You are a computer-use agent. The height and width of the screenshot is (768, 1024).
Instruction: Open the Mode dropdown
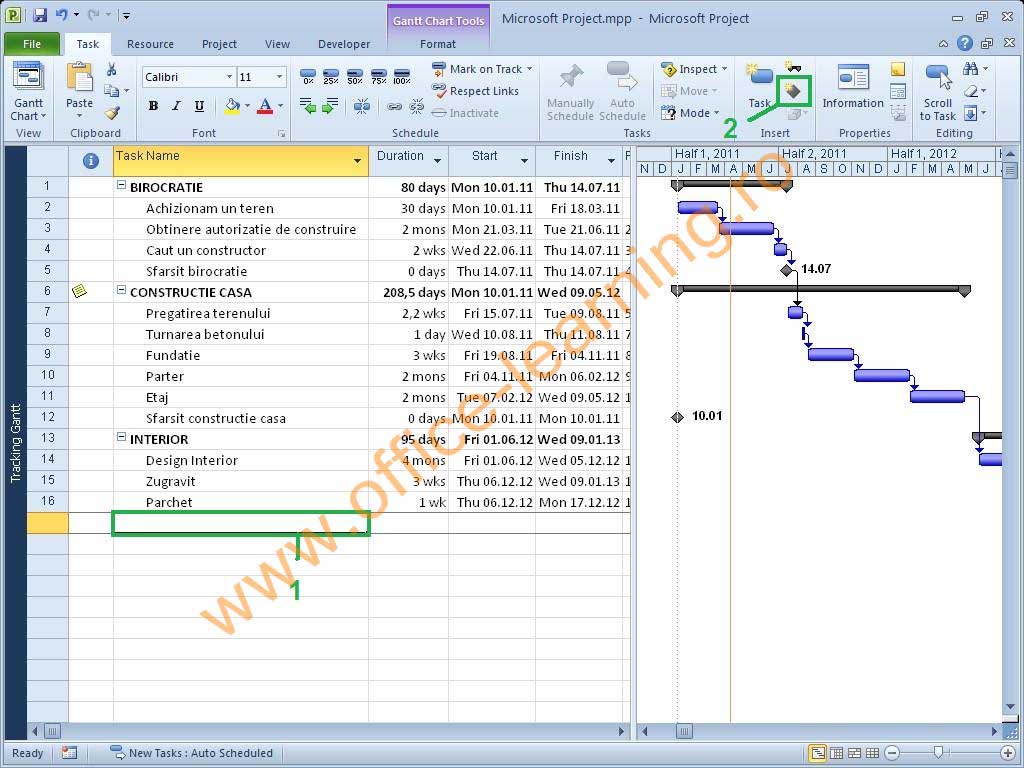pos(690,113)
